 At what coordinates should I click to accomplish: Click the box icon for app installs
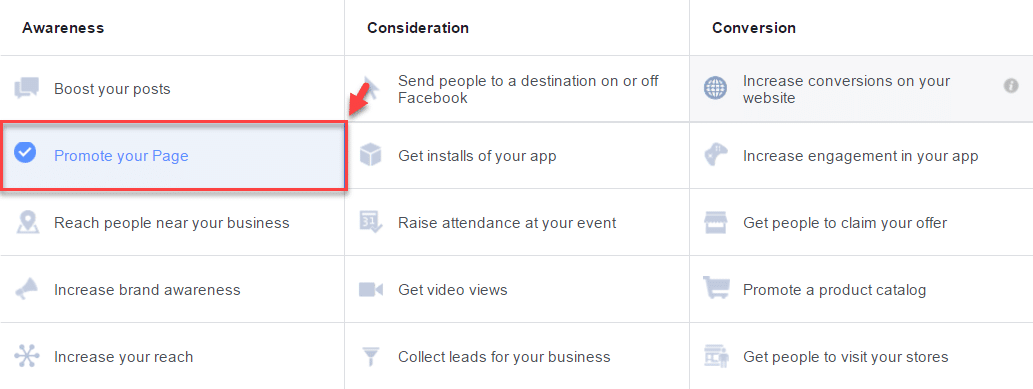pos(371,156)
